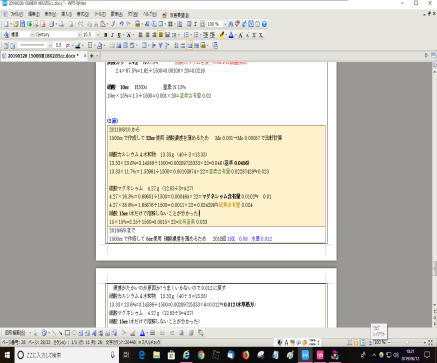Click the Redo arrow icon
This screenshot has width=437, height=363.
[x=128, y=24]
